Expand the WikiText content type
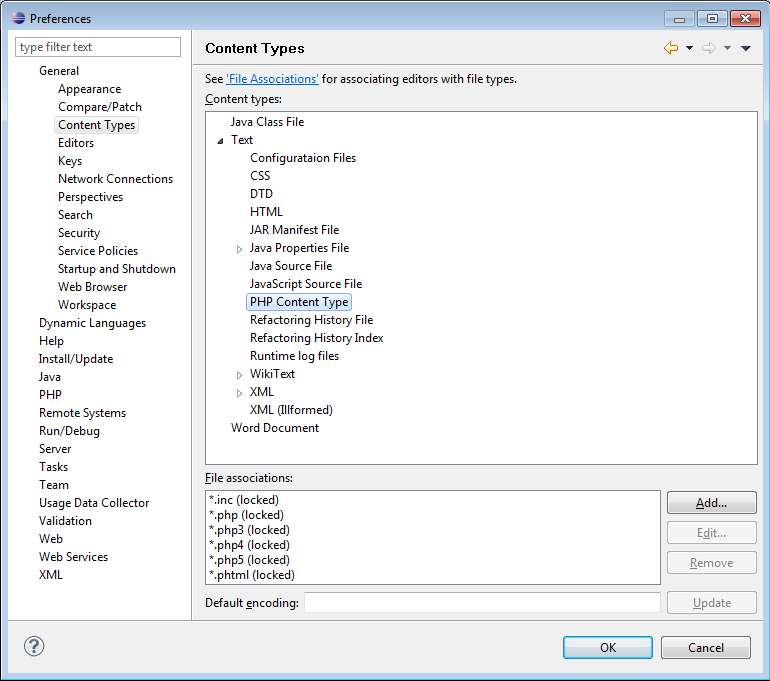 tap(239, 375)
